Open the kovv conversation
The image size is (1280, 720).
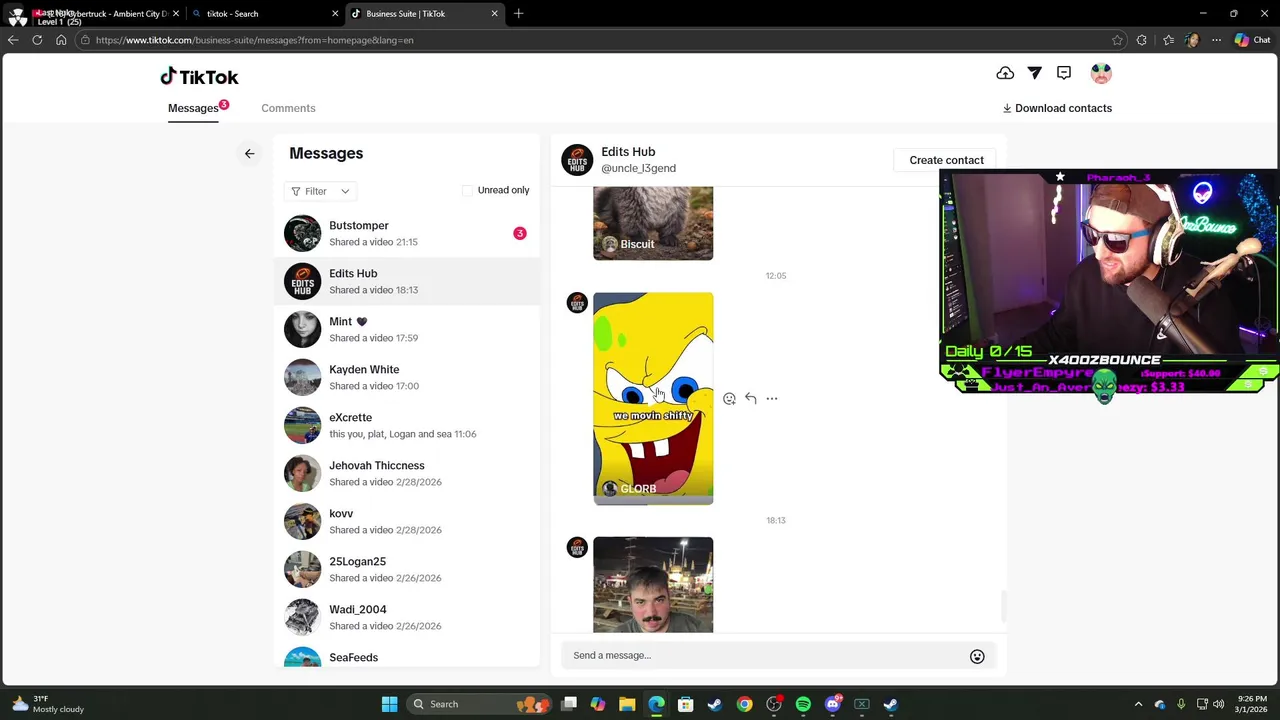point(407,521)
